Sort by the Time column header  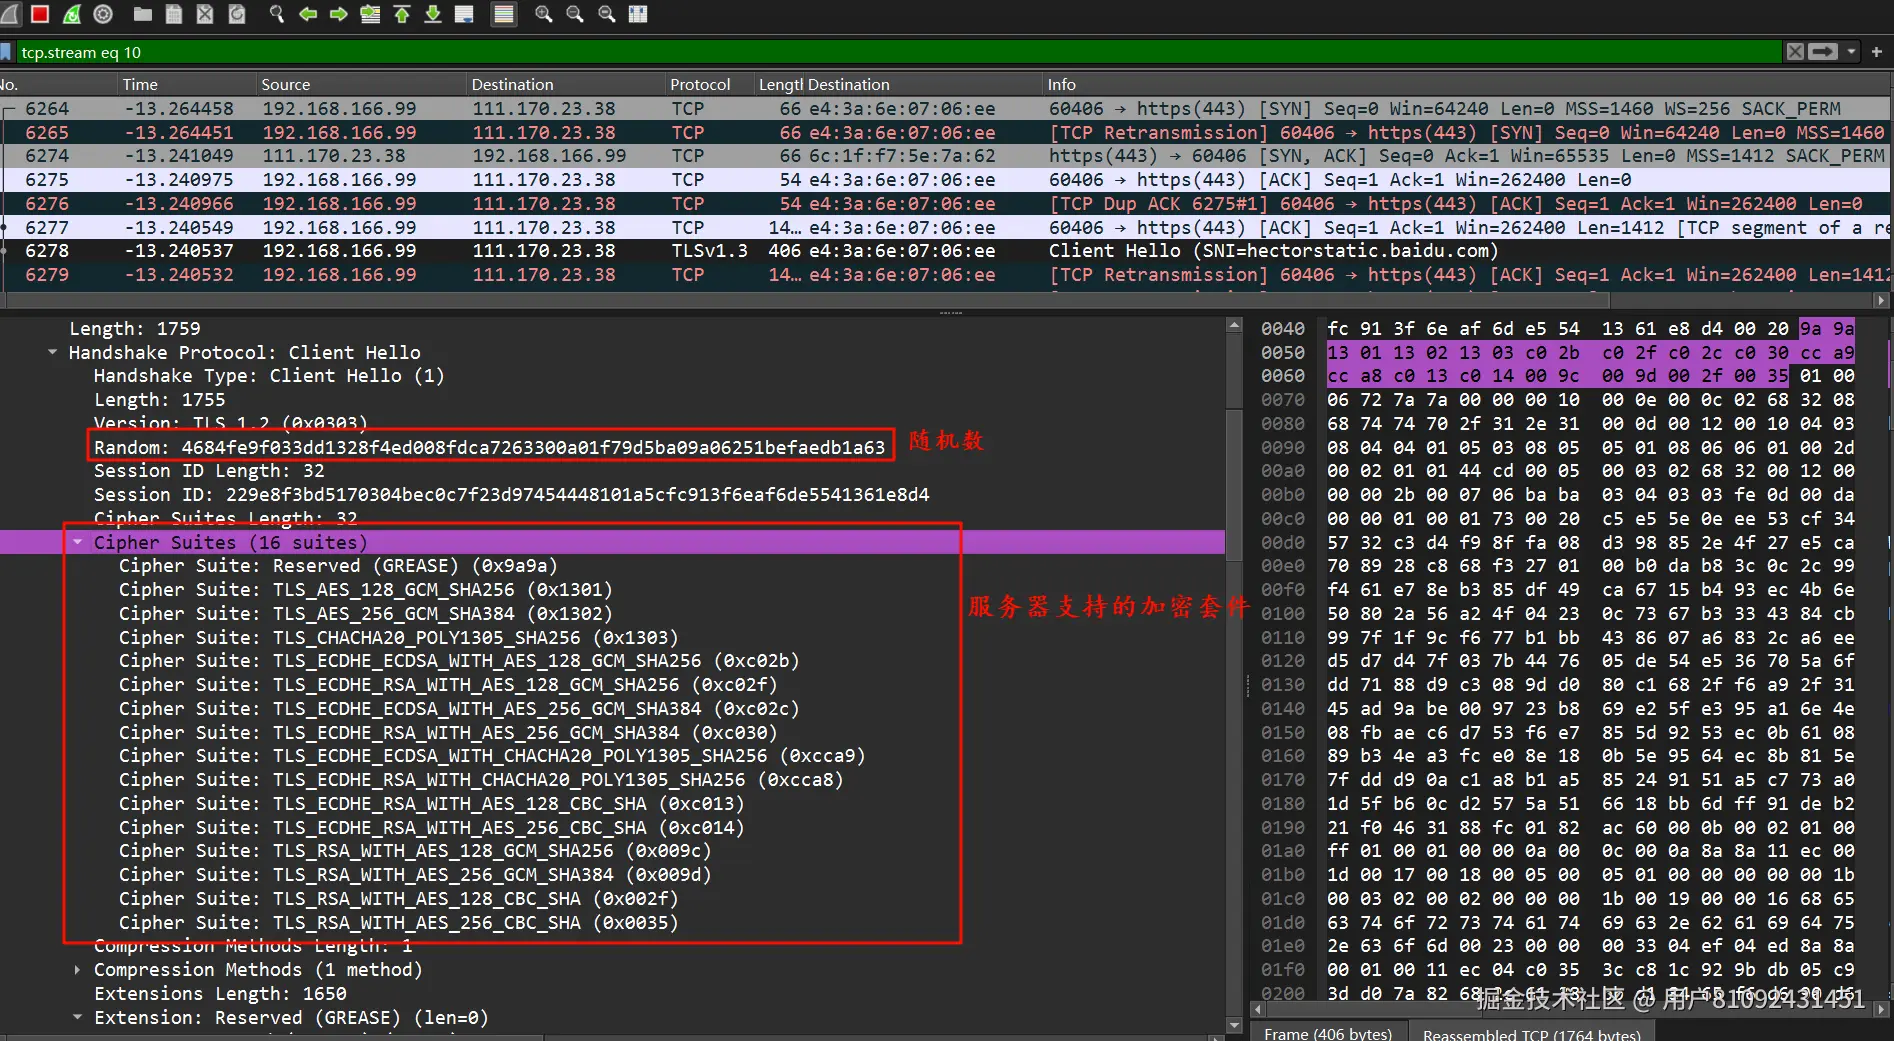[x=186, y=85]
